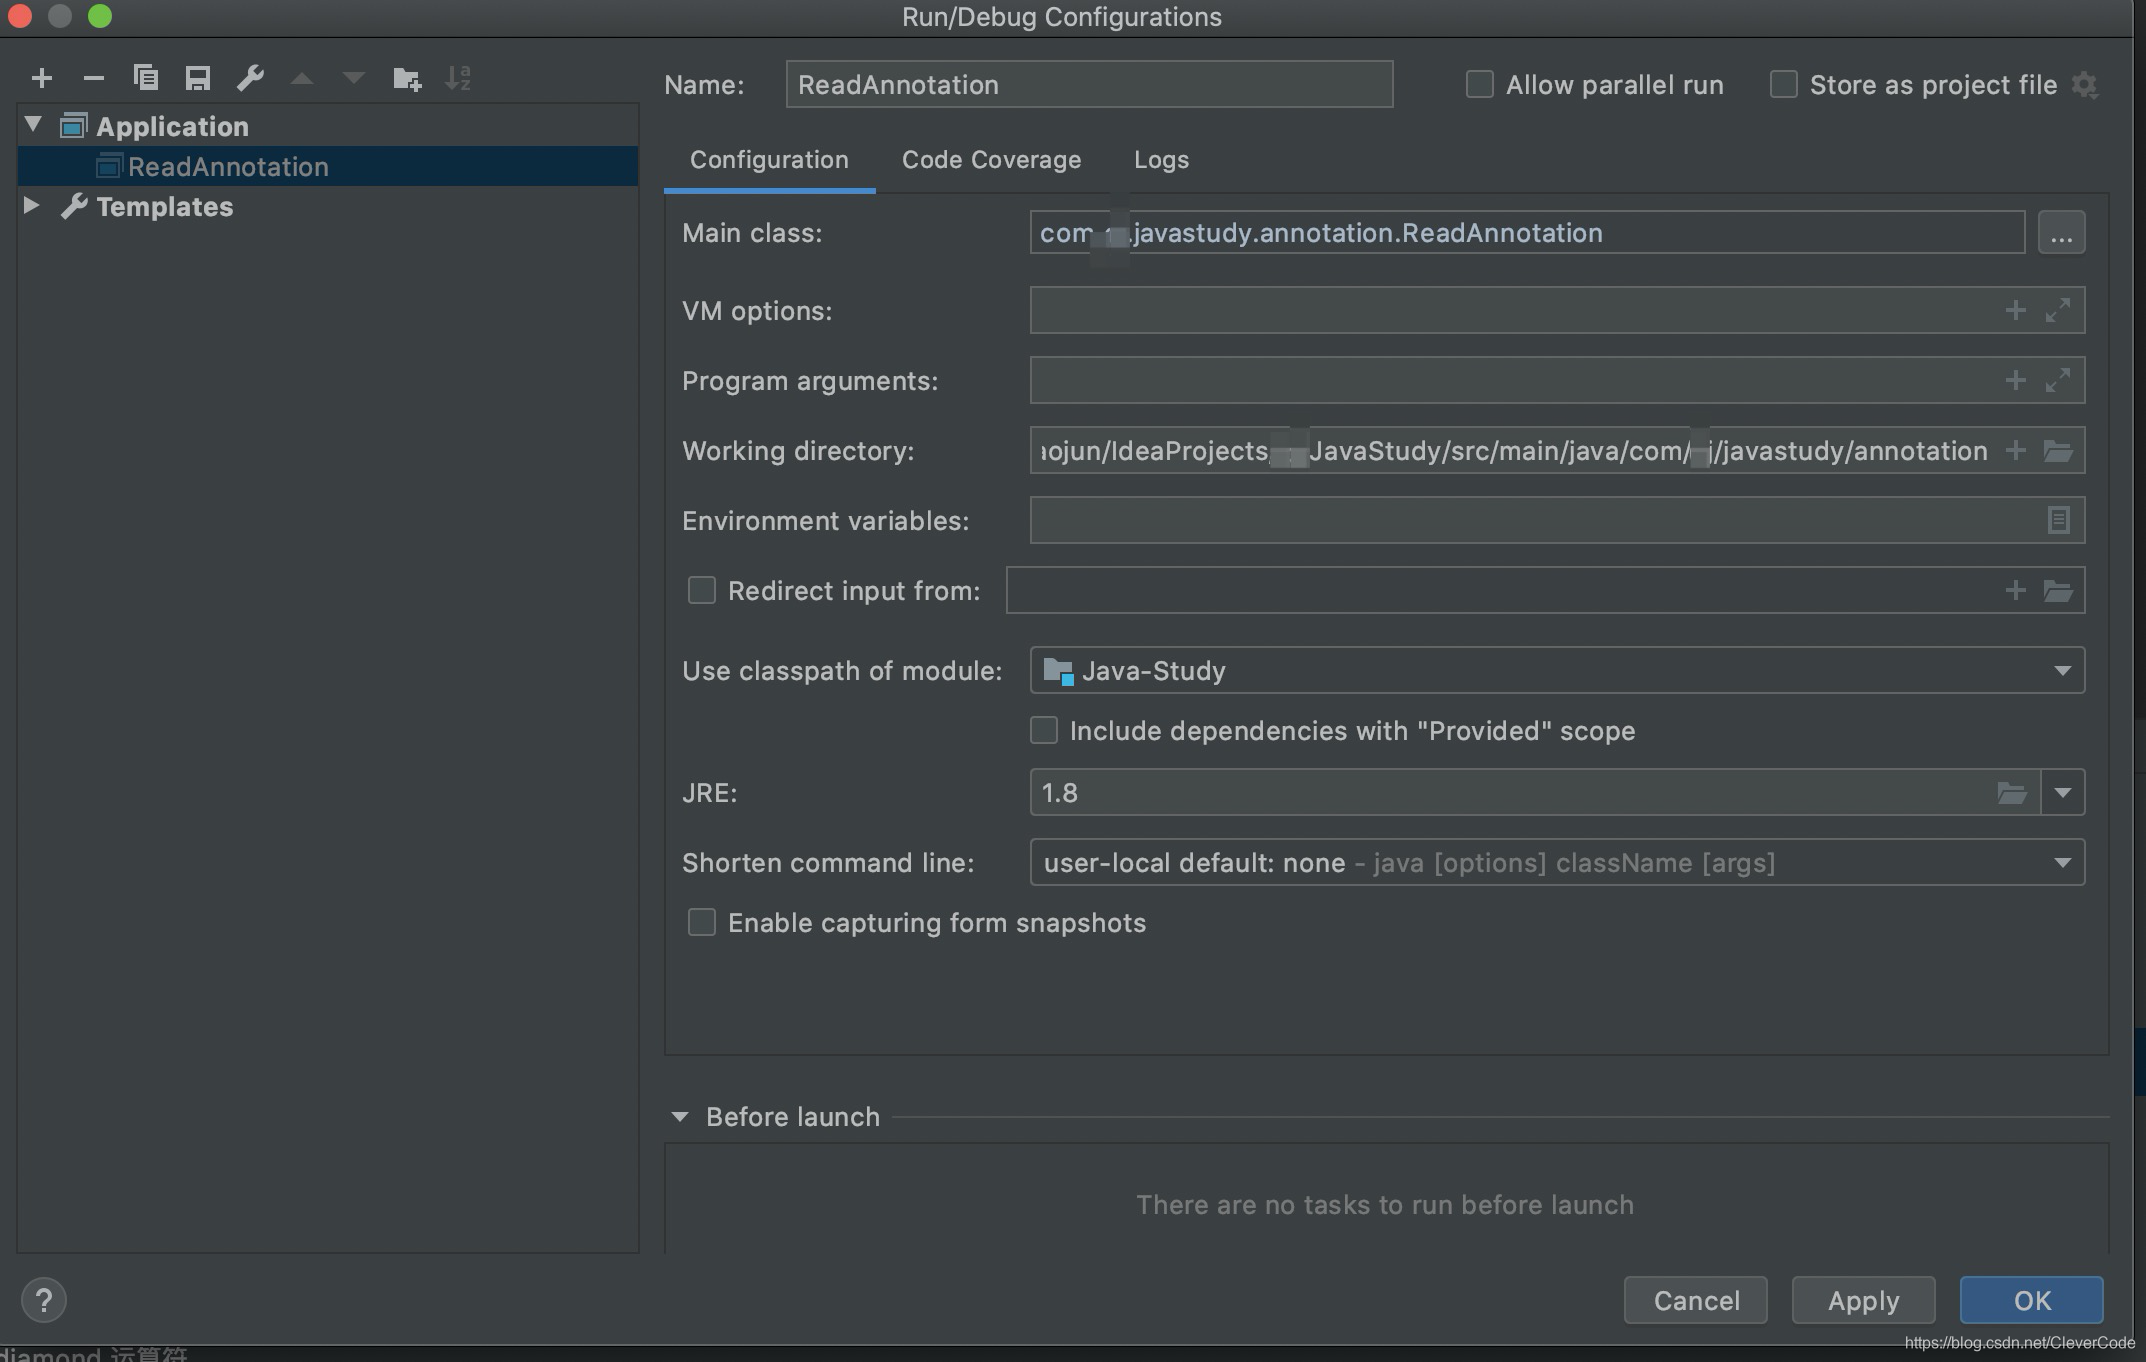Screen dimensions: 2146x1362
Task: Expand the VM options field editor
Action: tap(2057, 311)
